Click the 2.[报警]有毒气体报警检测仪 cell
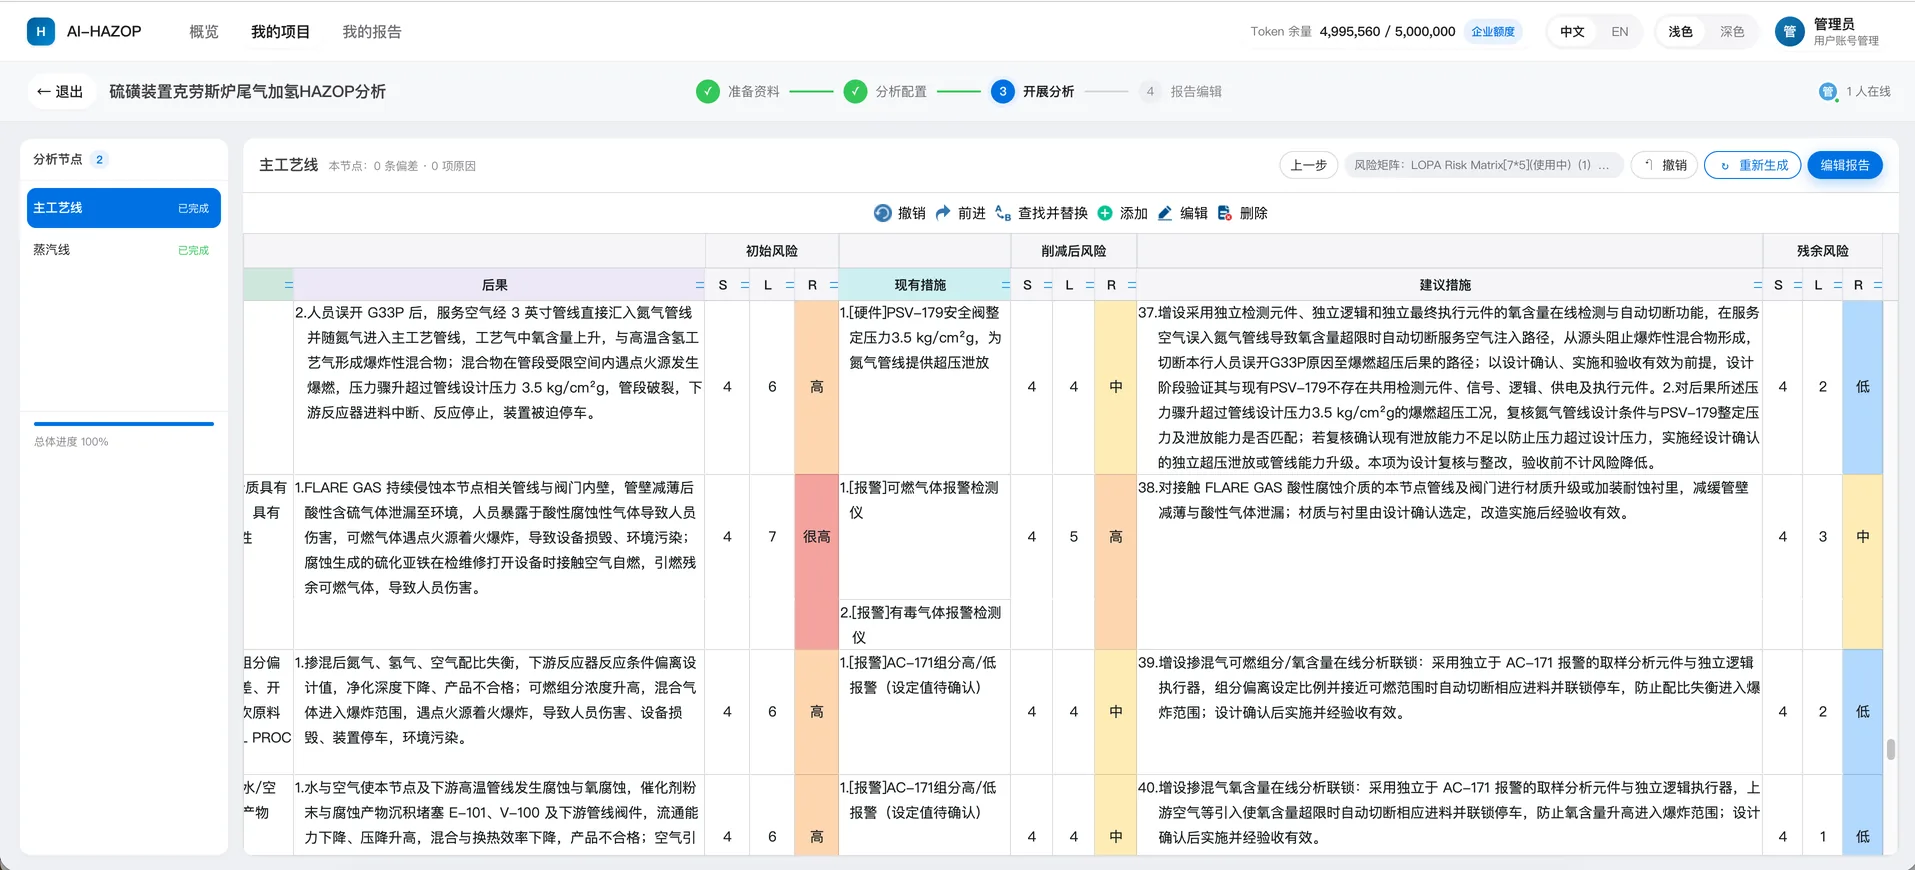This screenshot has width=1915, height=870. 924,624
